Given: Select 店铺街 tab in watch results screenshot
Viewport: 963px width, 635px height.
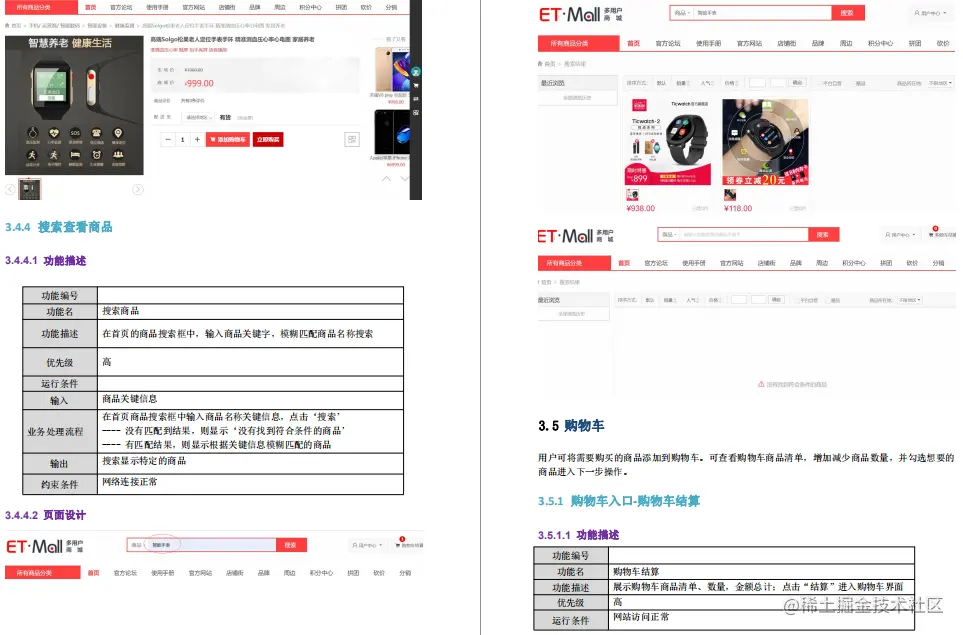Looking at the screenshot, I should pyautogui.click(x=787, y=44).
